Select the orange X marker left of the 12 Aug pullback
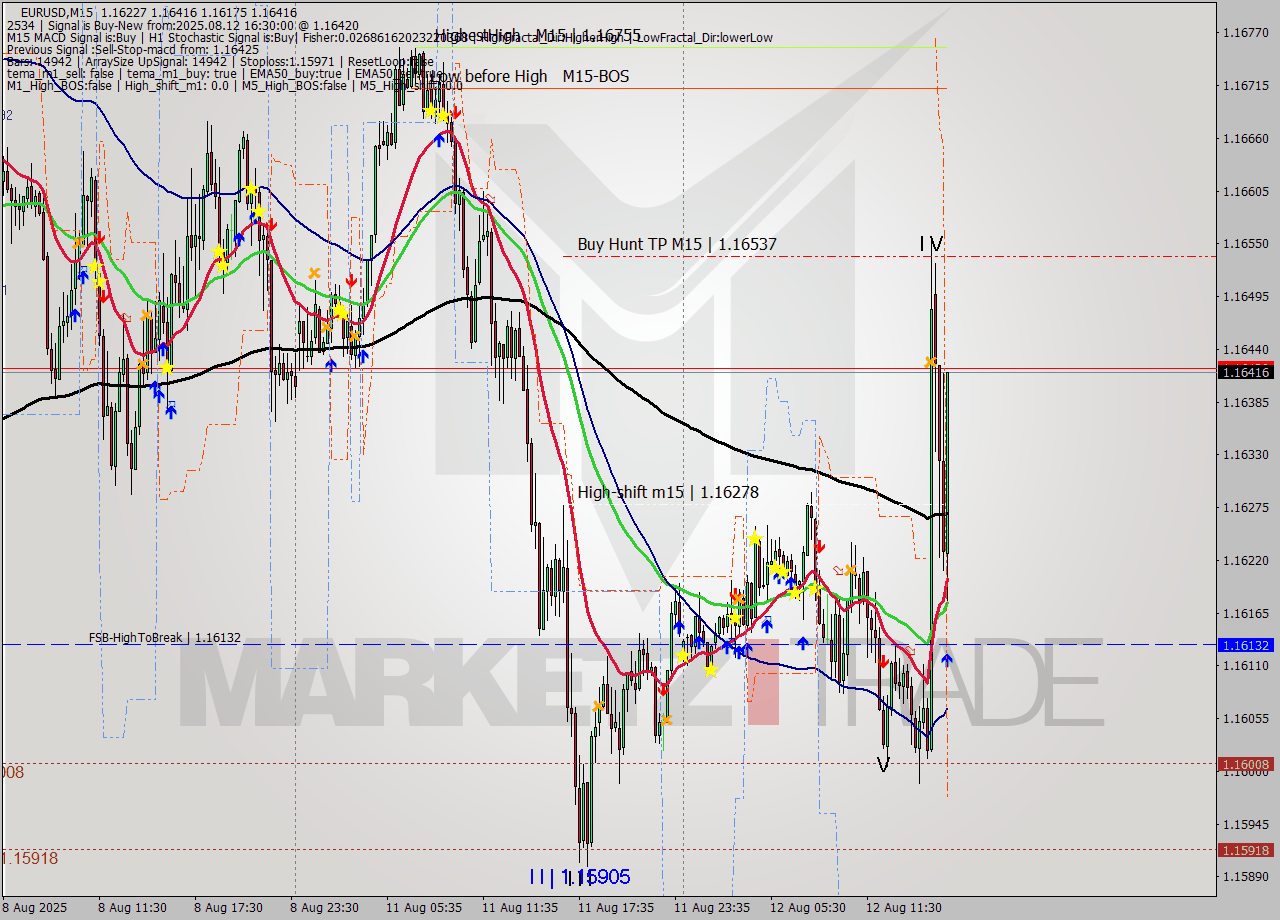Image resolution: width=1280 pixels, height=920 pixels. point(850,570)
